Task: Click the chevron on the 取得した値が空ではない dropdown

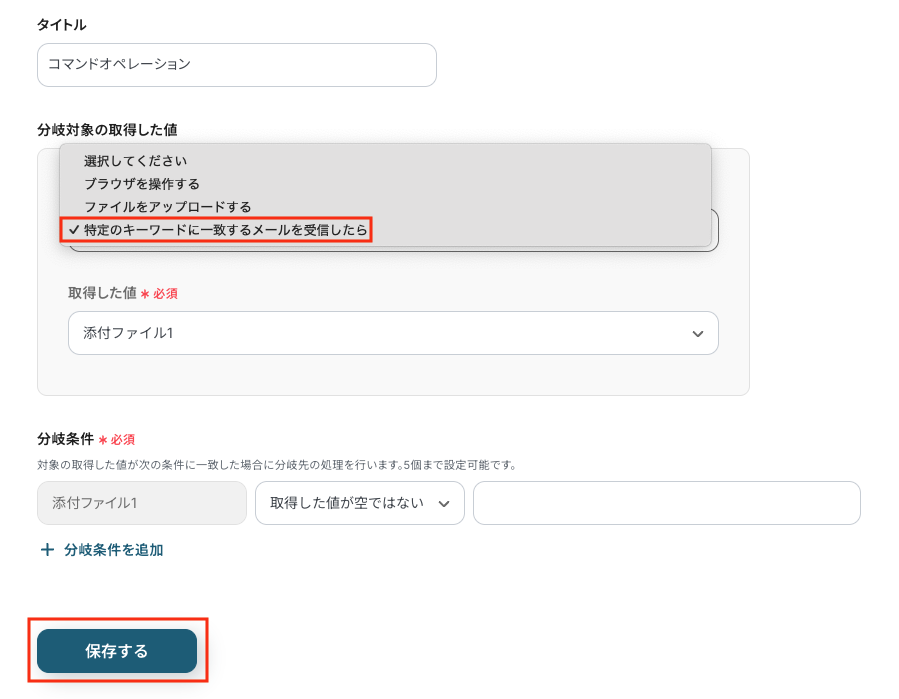Action: point(444,504)
